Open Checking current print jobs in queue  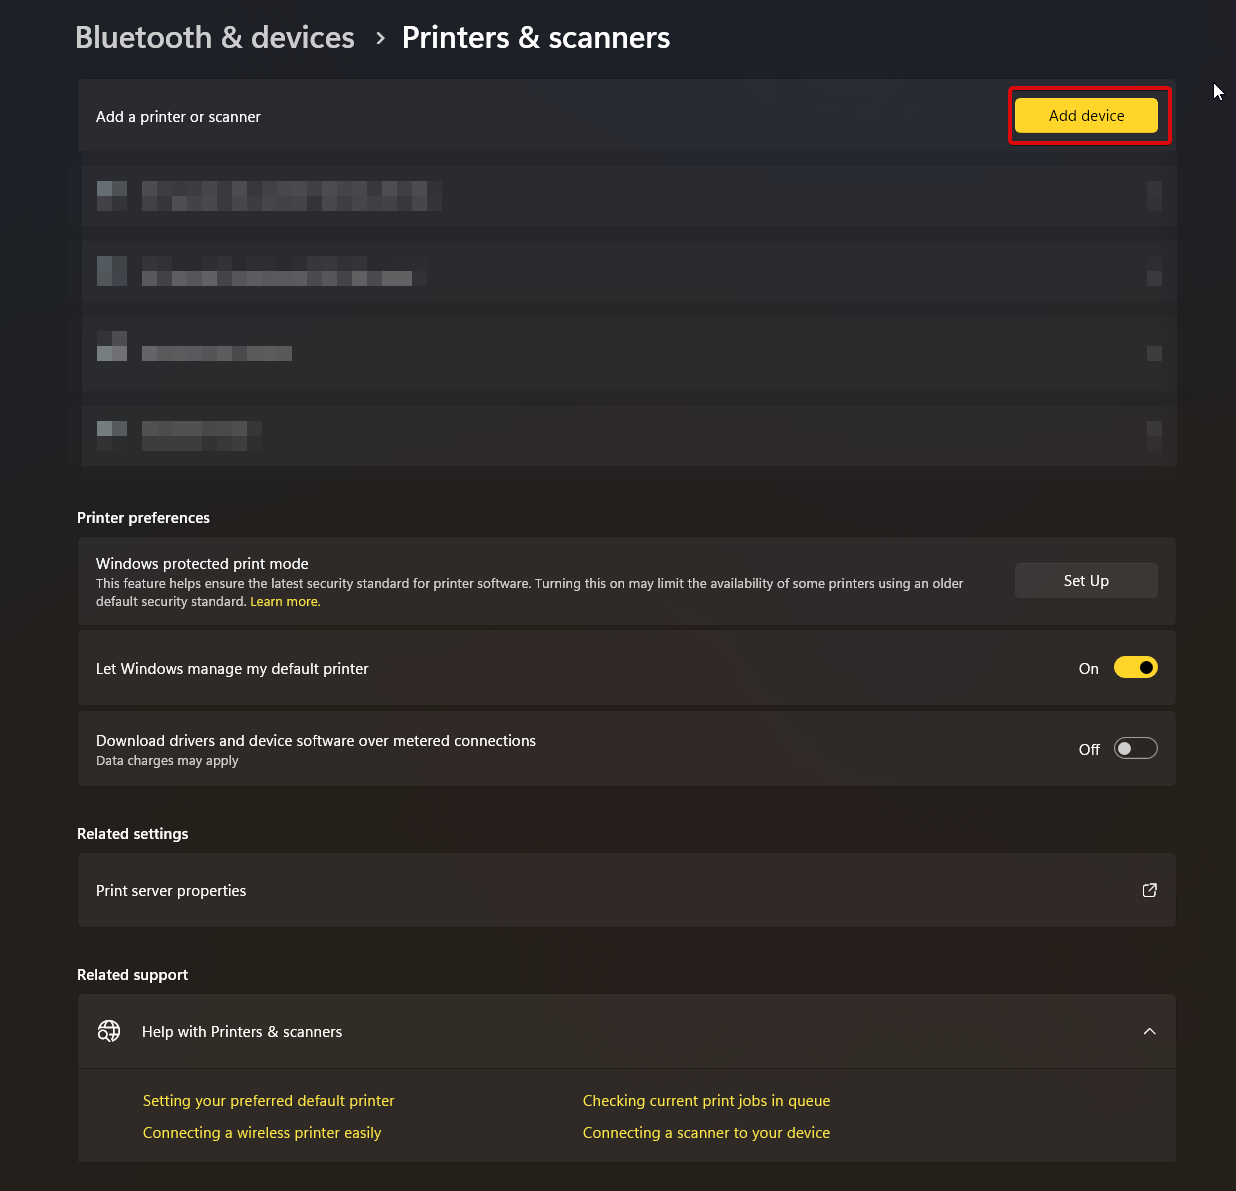[706, 1101]
